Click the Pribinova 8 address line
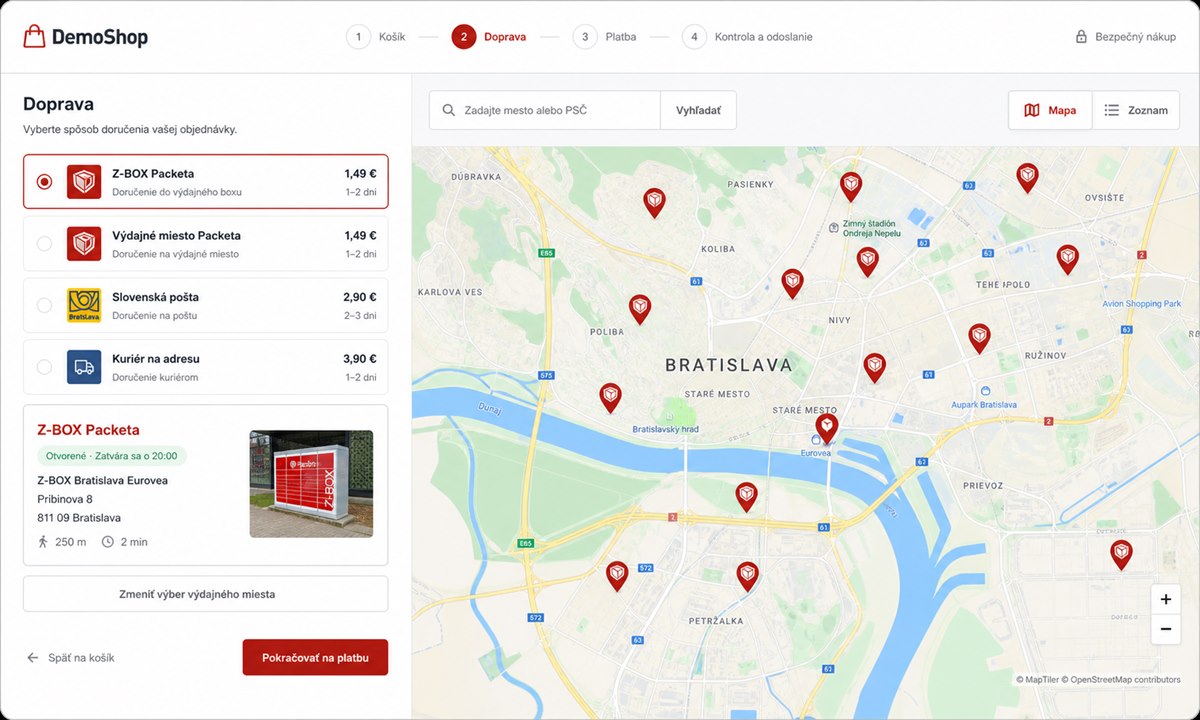1200x720 pixels. (x=65, y=499)
